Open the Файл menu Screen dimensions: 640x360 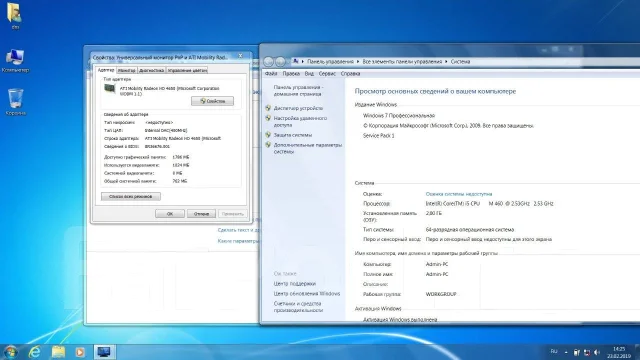(x=271, y=74)
